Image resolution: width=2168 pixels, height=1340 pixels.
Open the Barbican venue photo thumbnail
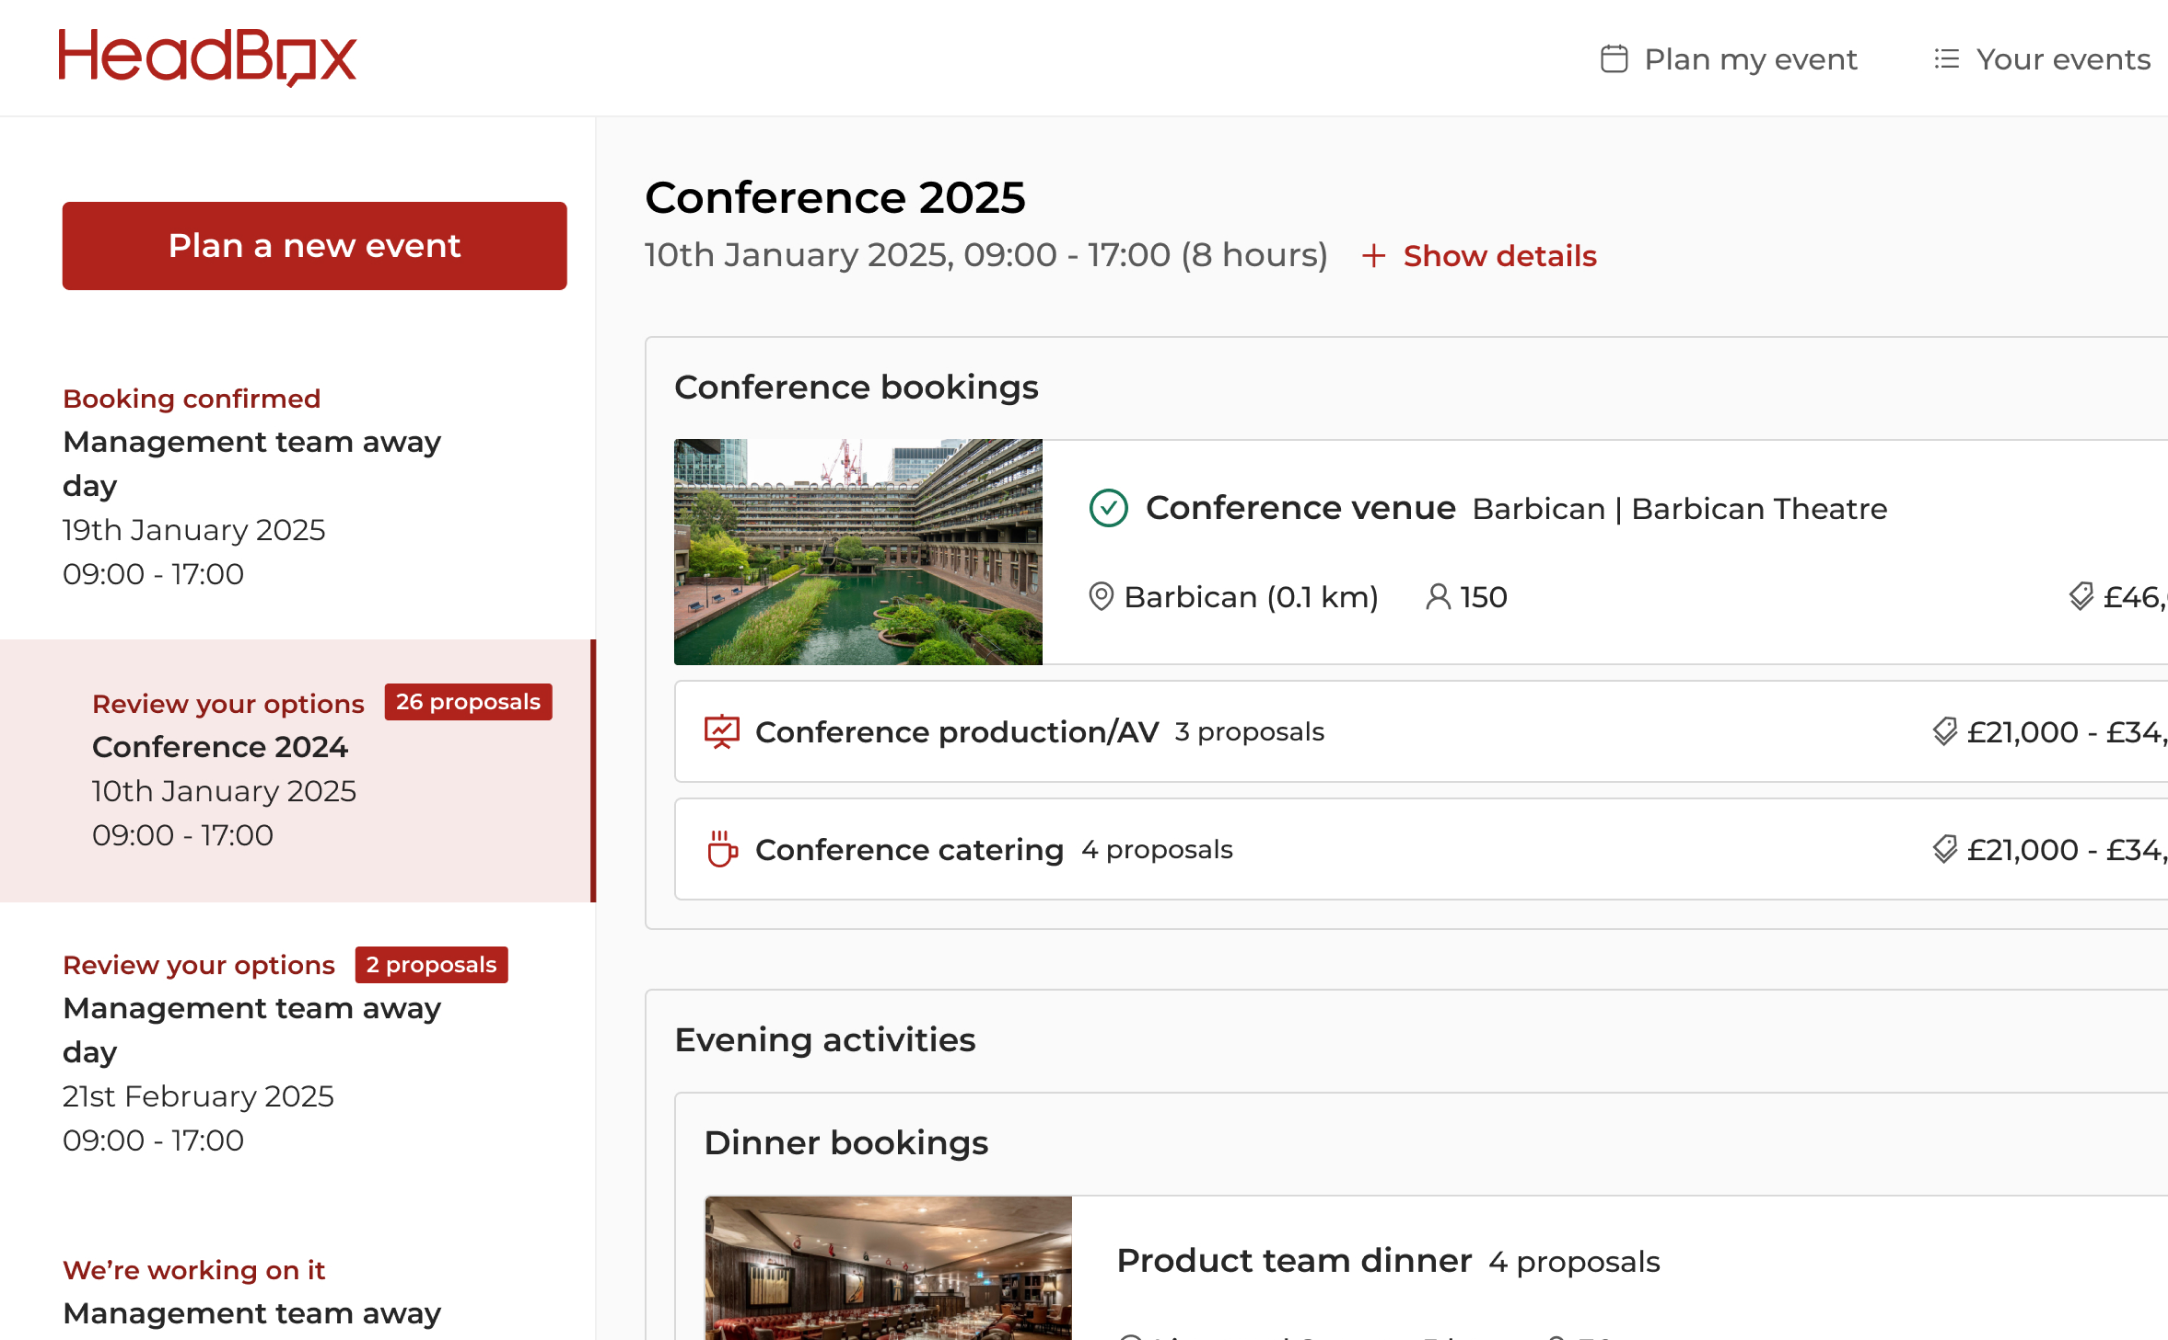(x=858, y=552)
